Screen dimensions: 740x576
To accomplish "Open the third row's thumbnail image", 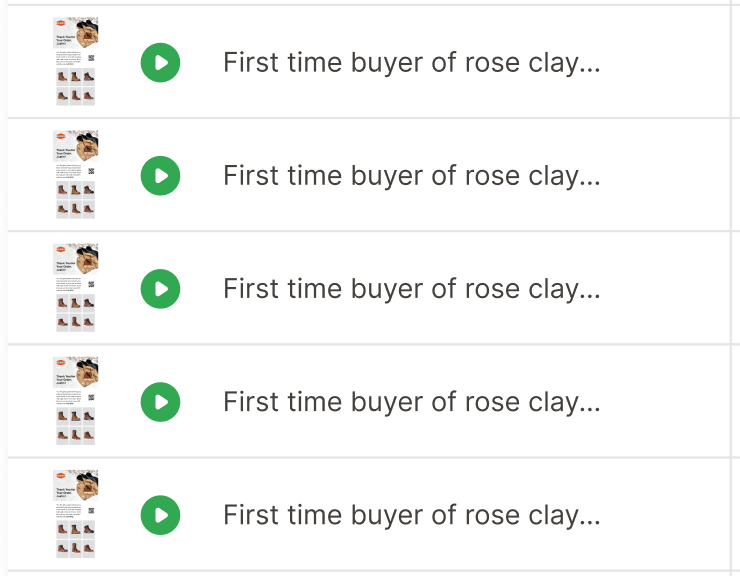I will (76, 288).
